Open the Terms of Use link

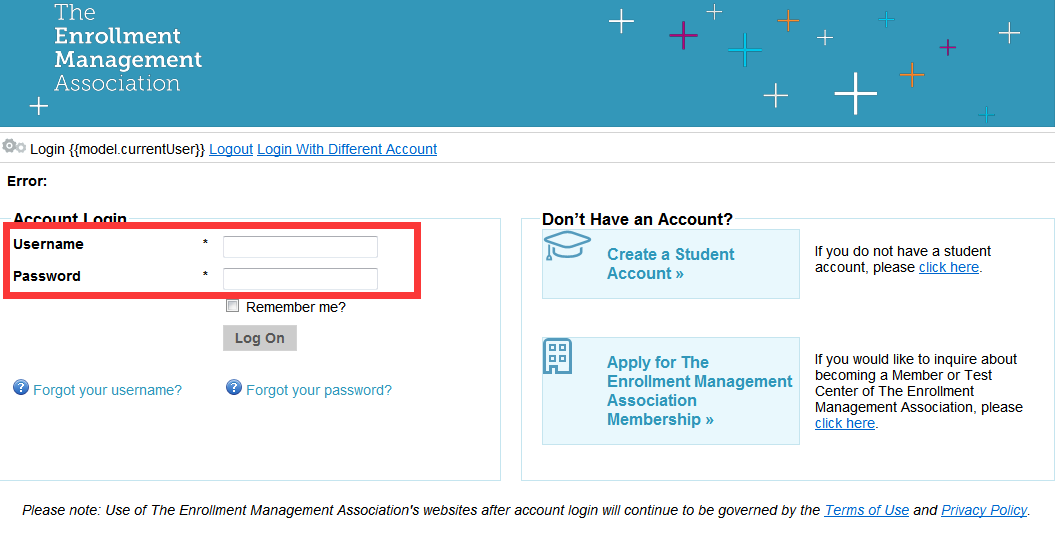tap(867, 510)
